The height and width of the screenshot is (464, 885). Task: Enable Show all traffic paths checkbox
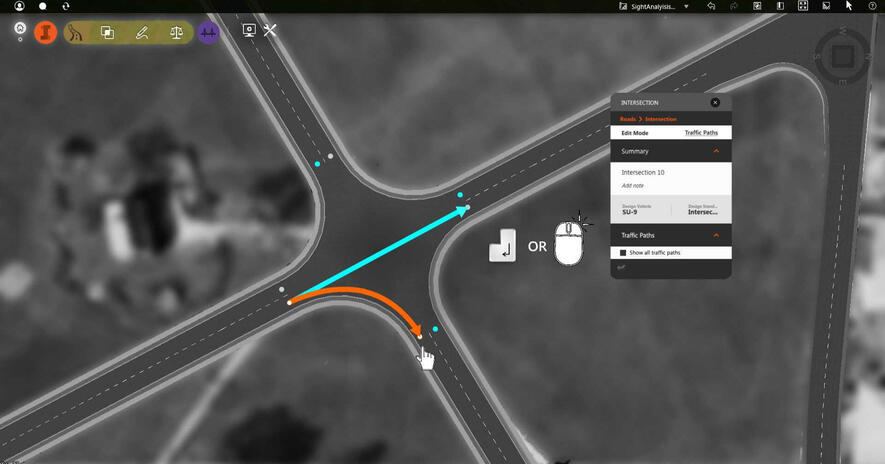(x=623, y=253)
